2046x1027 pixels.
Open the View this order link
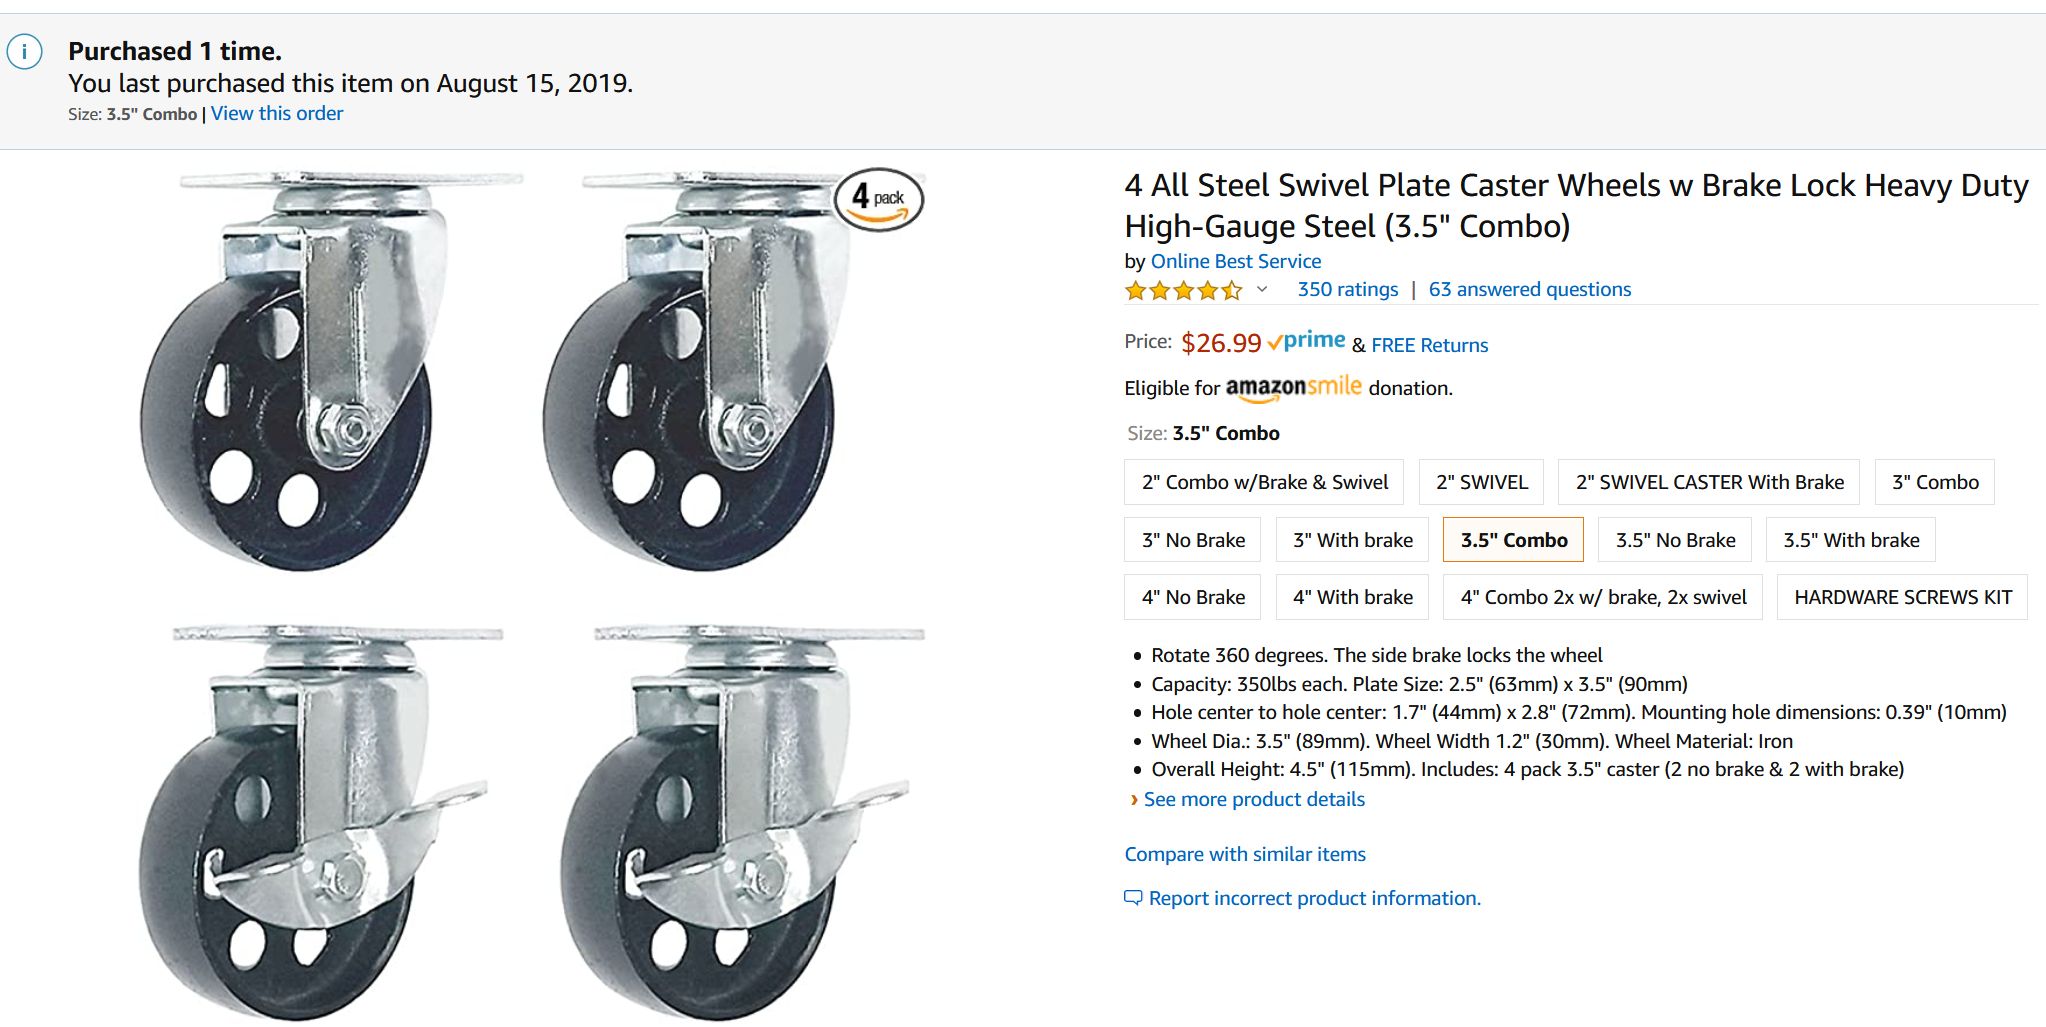tap(277, 114)
